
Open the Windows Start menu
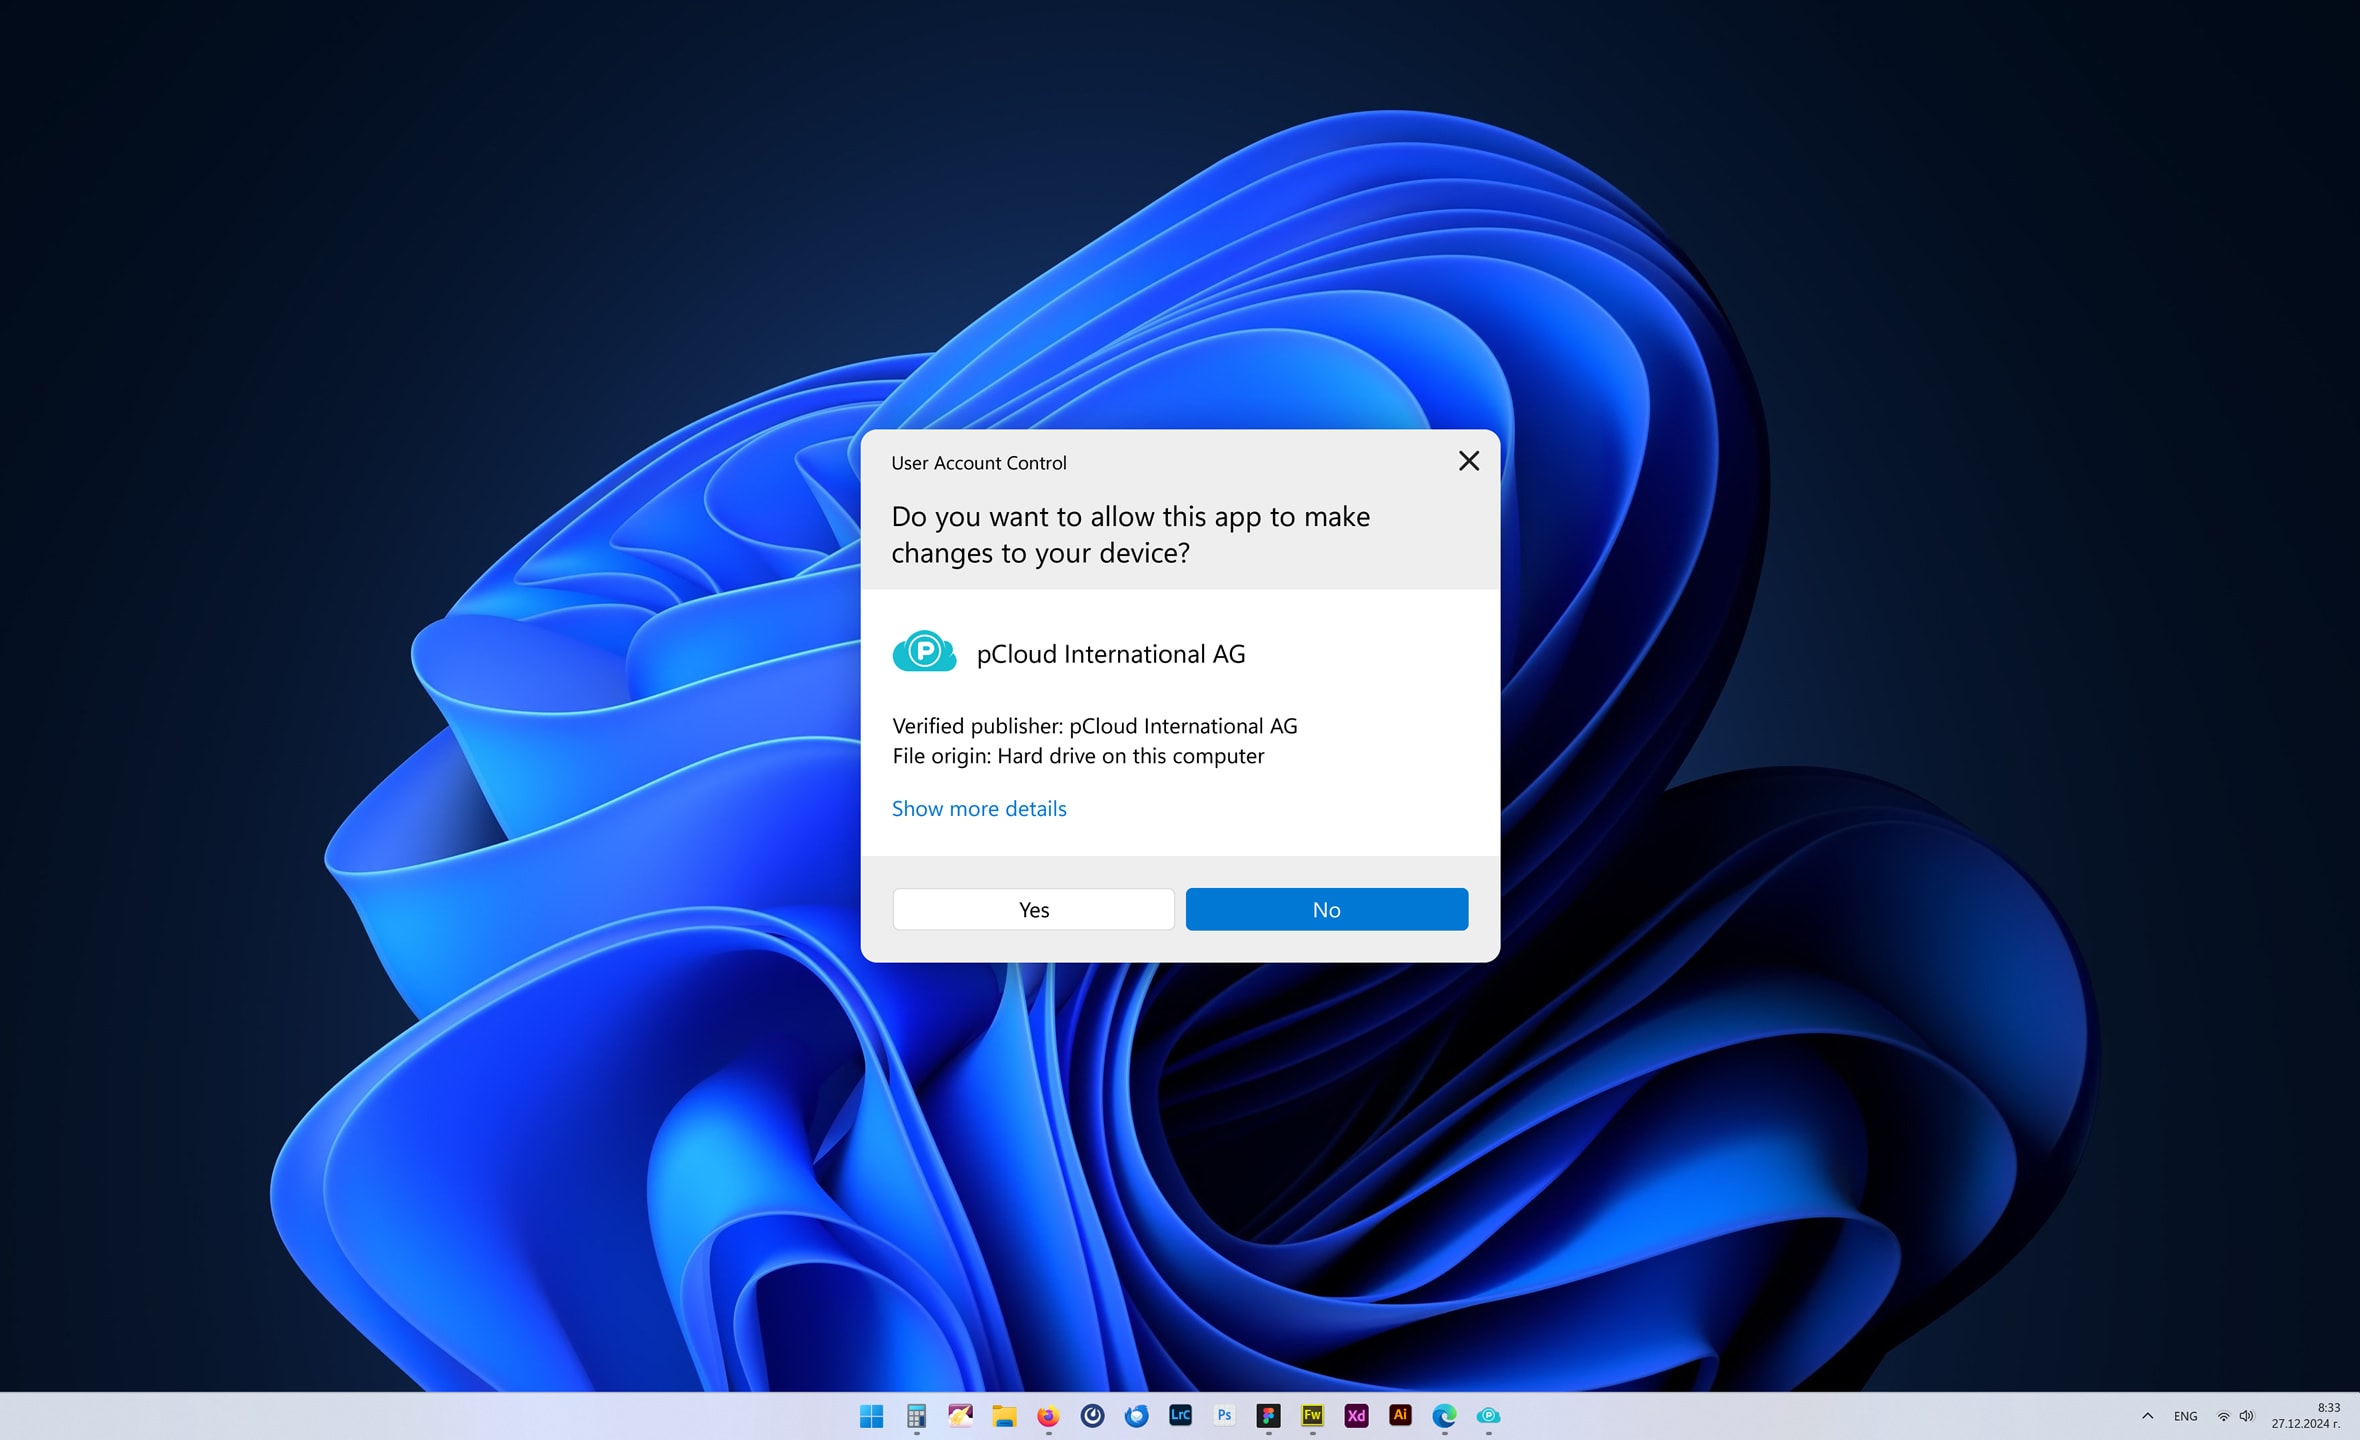872,1416
